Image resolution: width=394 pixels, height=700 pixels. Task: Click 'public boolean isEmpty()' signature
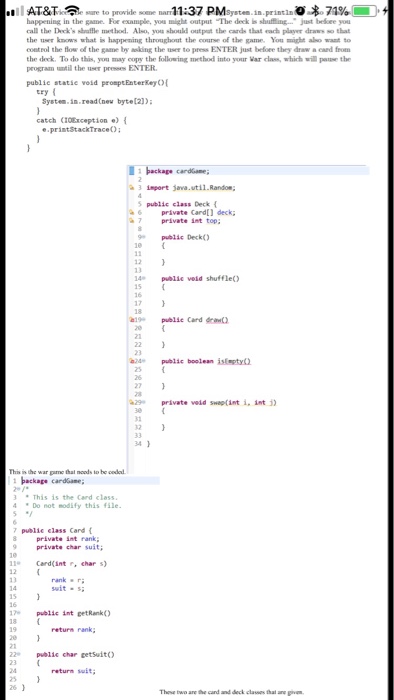click(206, 361)
